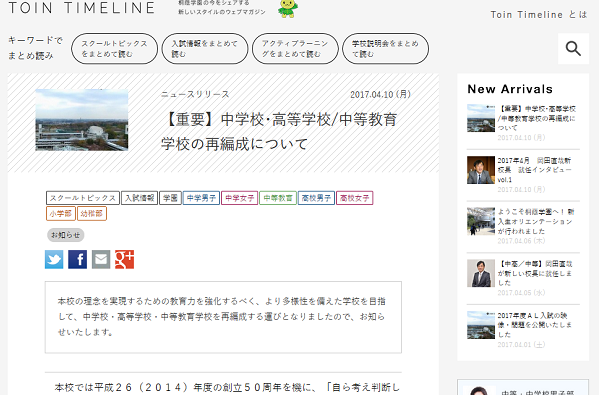
Task: Click 'キーワードでまとめ読み' label
Action: tap(35, 48)
